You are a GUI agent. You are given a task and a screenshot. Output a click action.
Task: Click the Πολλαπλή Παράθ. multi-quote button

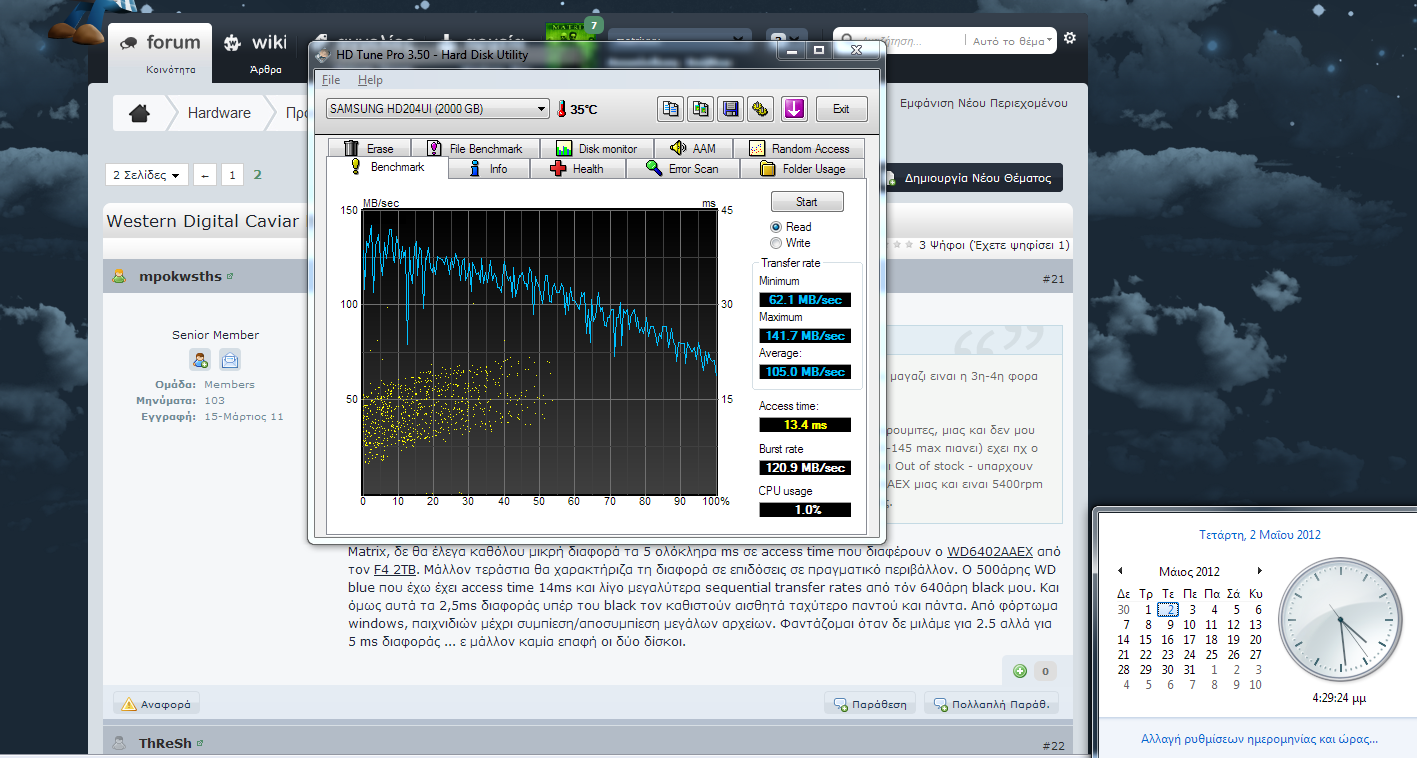pos(991,704)
